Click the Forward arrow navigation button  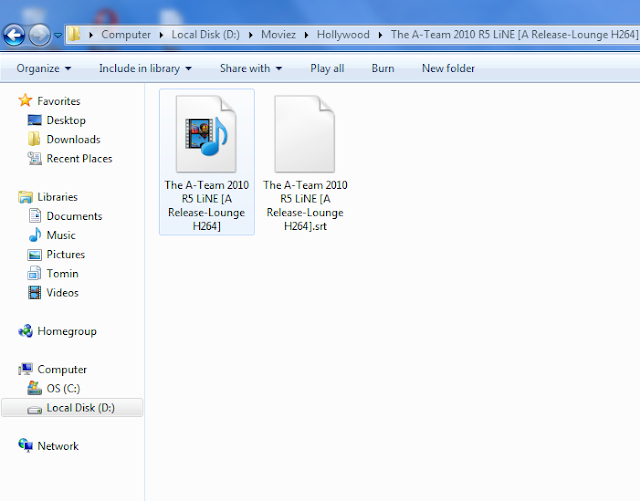[x=39, y=35]
